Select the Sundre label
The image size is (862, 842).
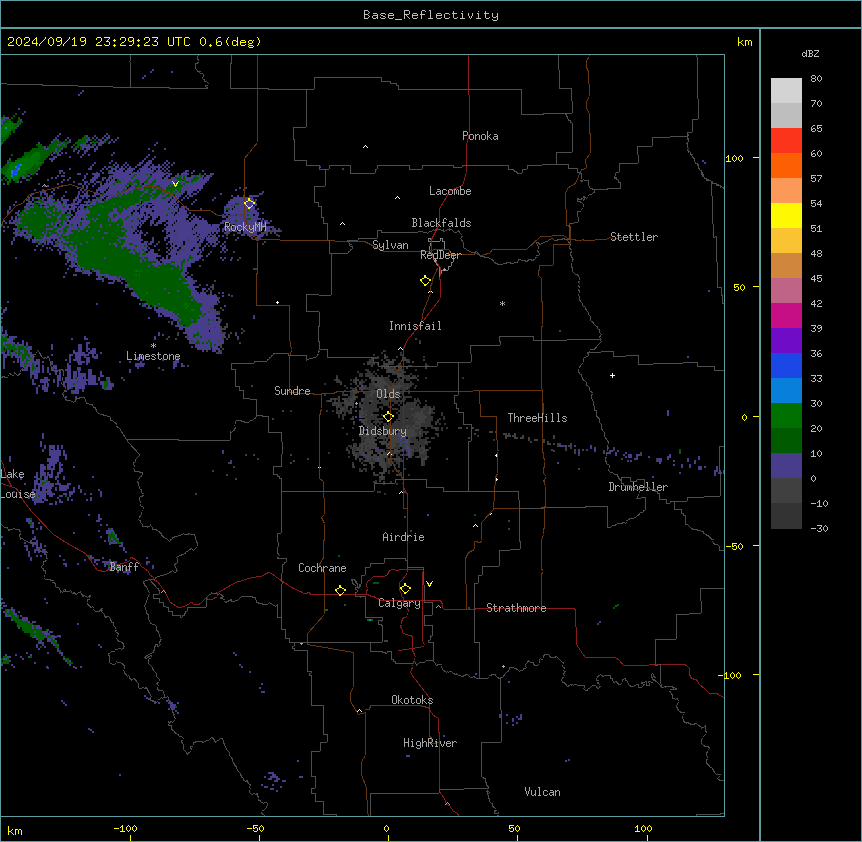292,391
